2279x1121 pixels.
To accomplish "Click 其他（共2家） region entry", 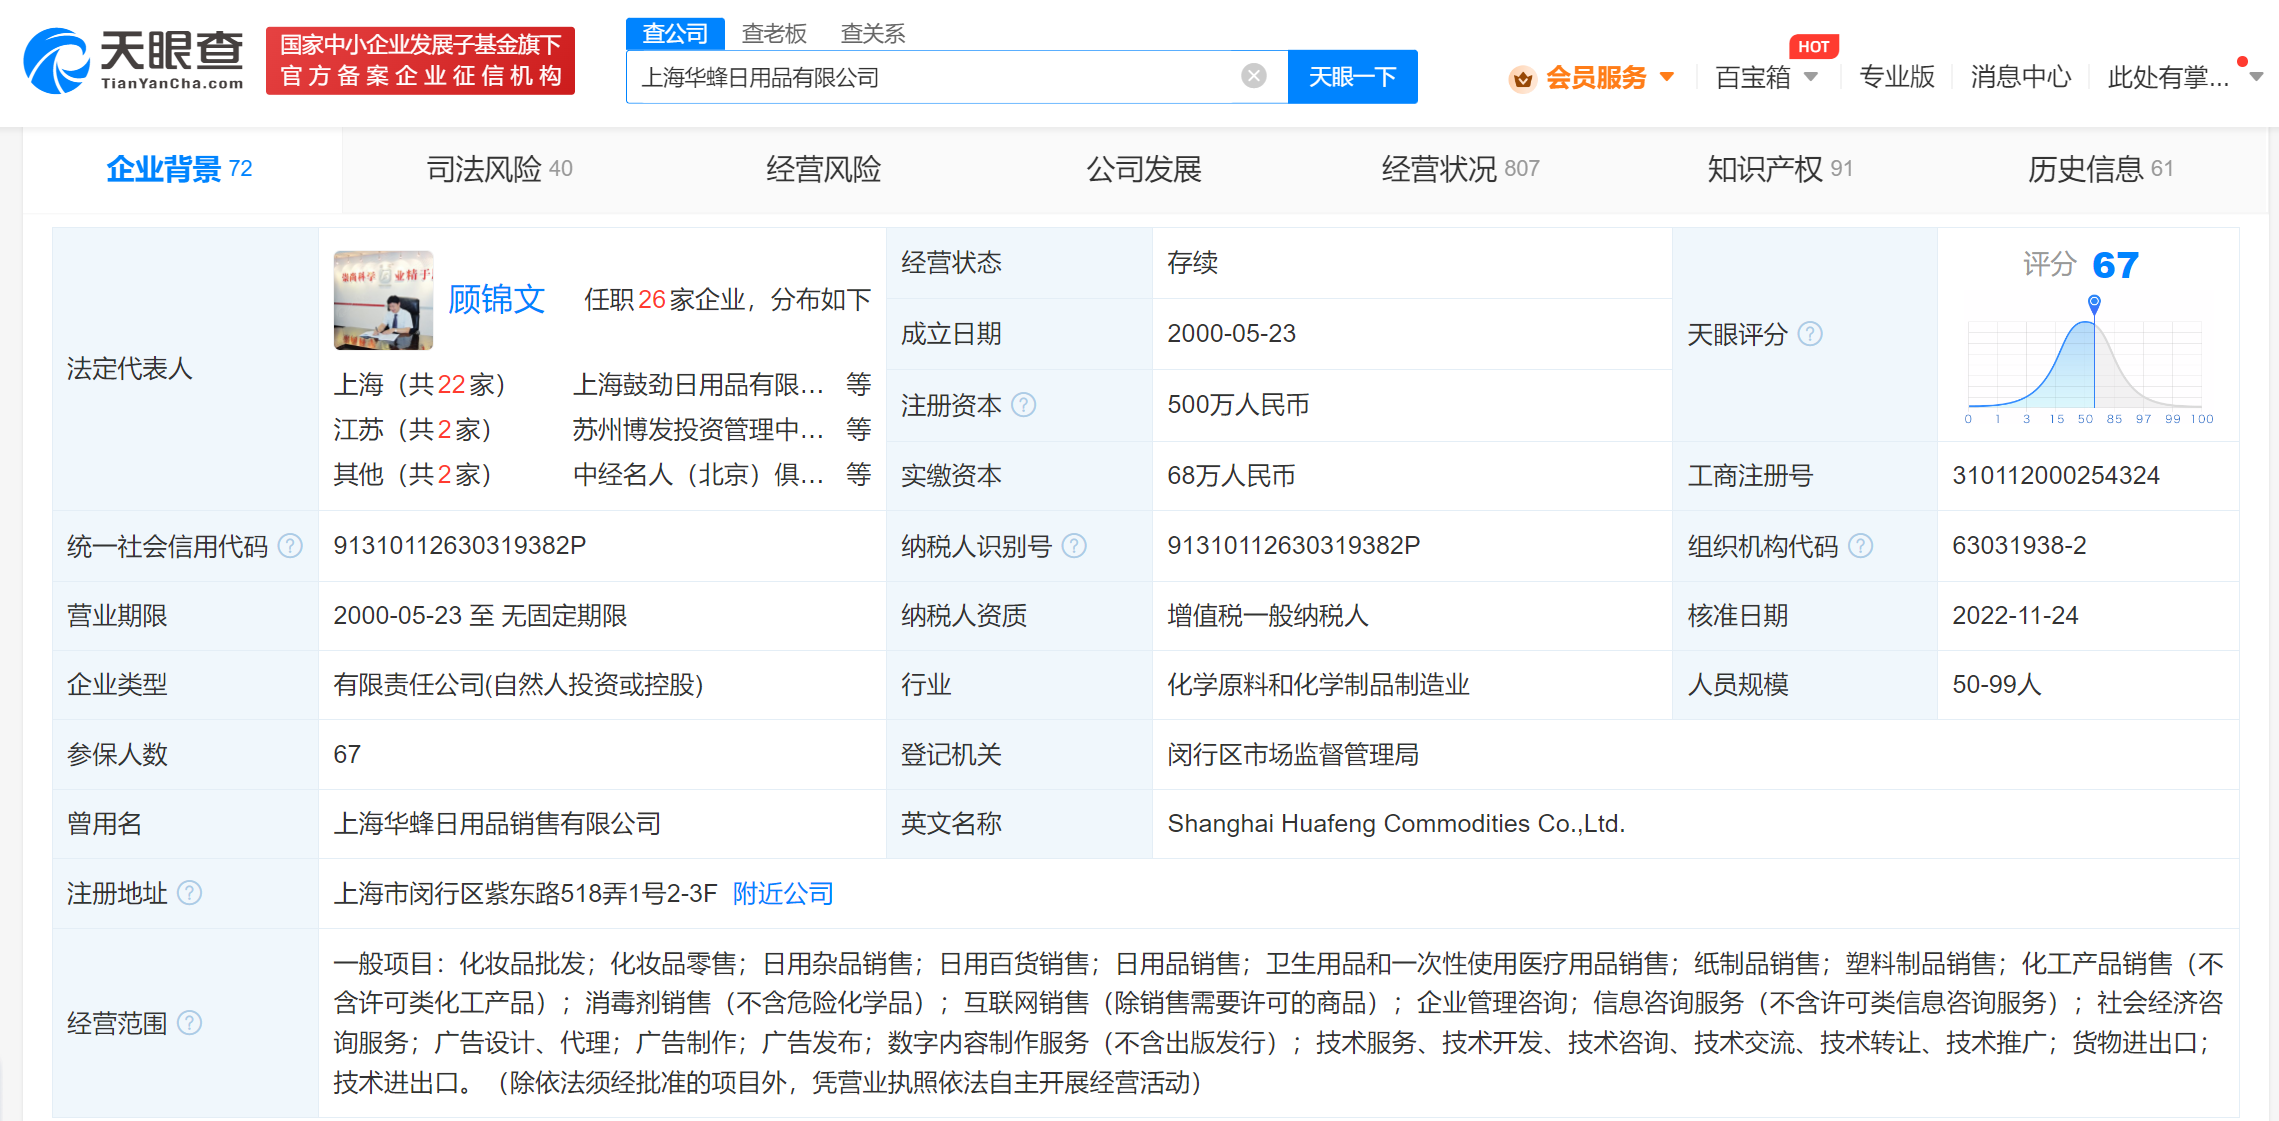I will coord(413,475).
